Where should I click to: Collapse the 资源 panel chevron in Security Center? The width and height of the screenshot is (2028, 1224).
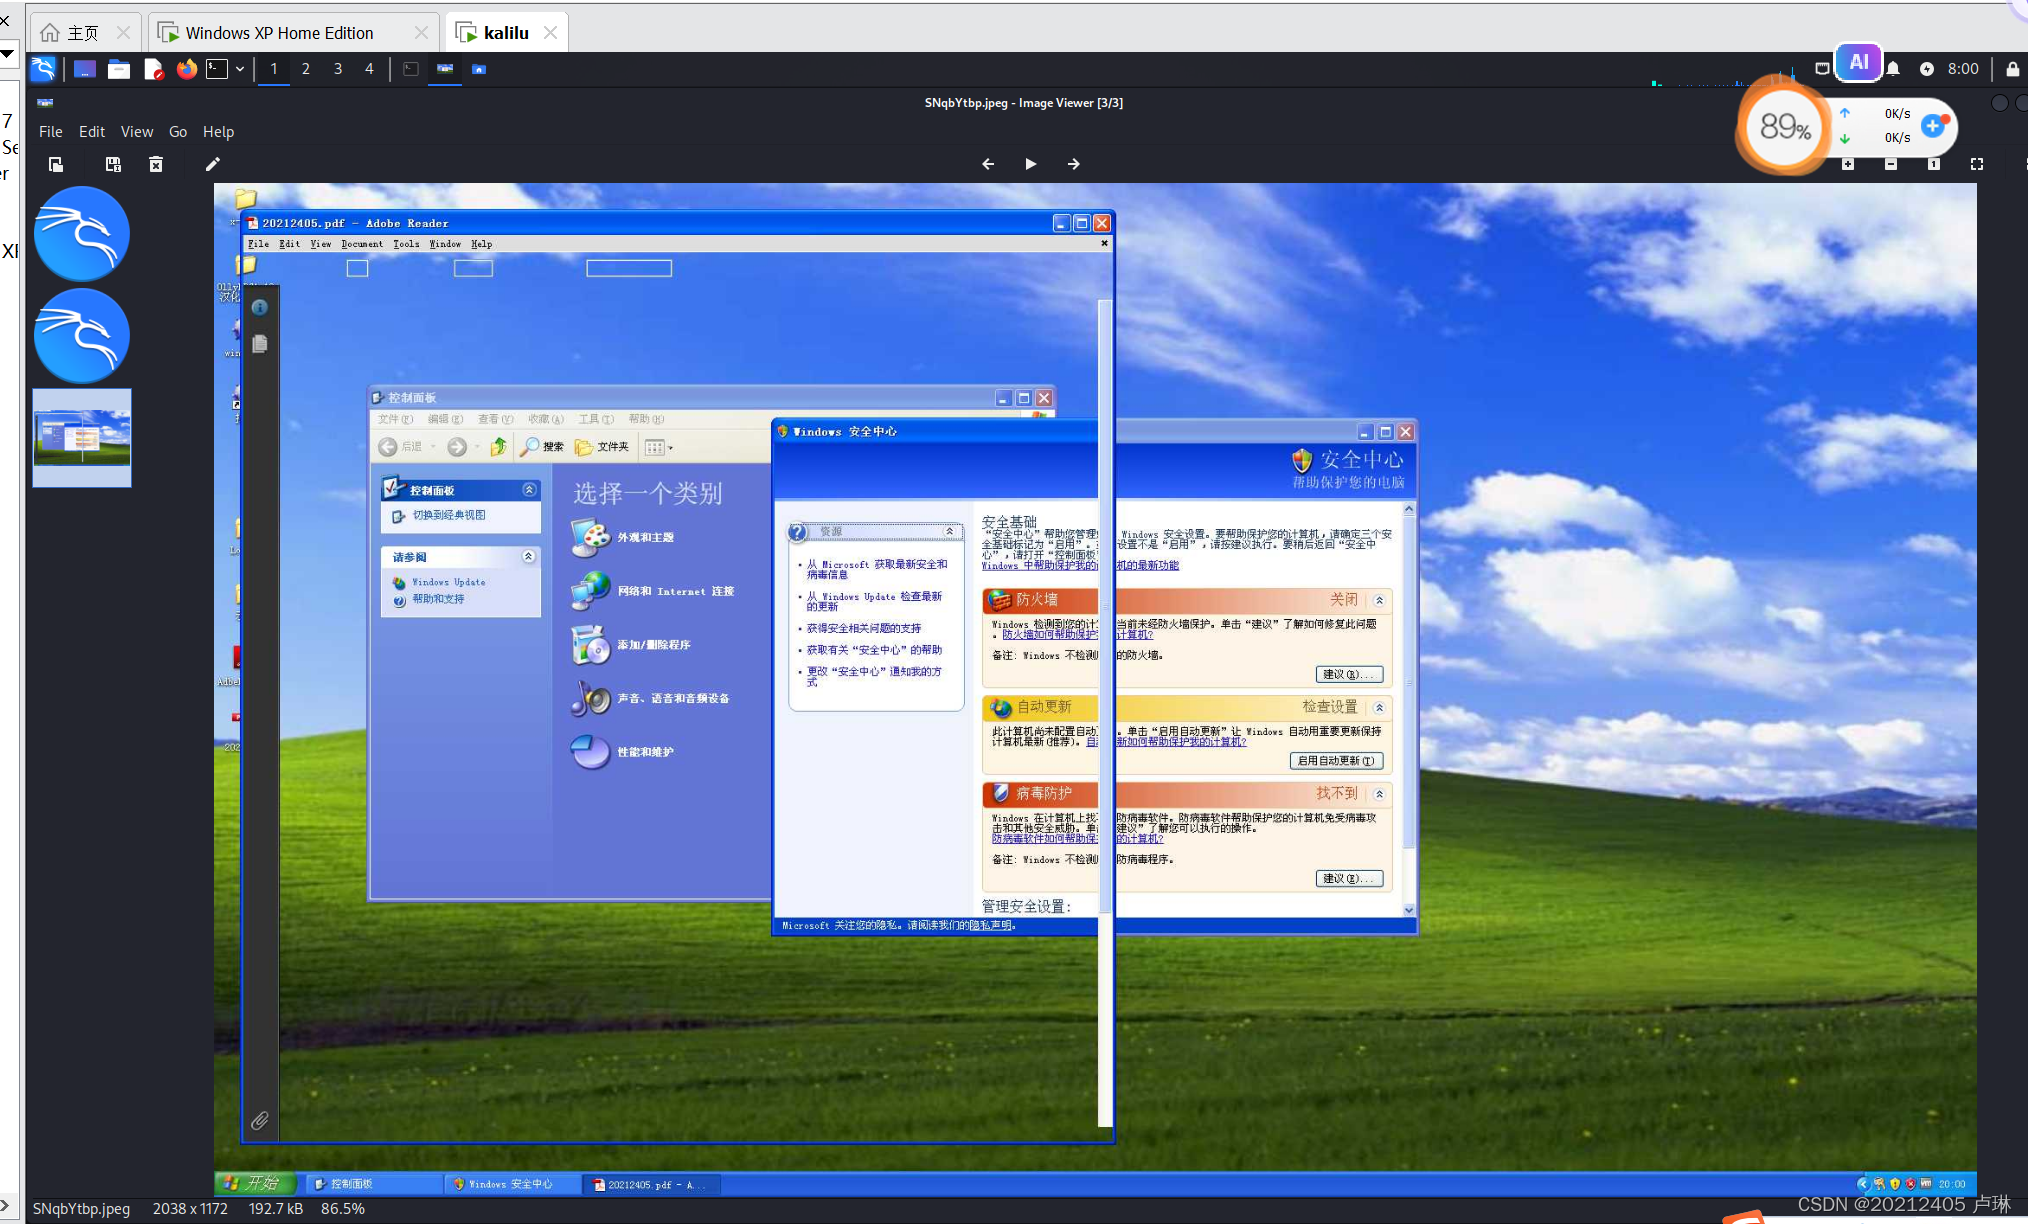point(949,531)
